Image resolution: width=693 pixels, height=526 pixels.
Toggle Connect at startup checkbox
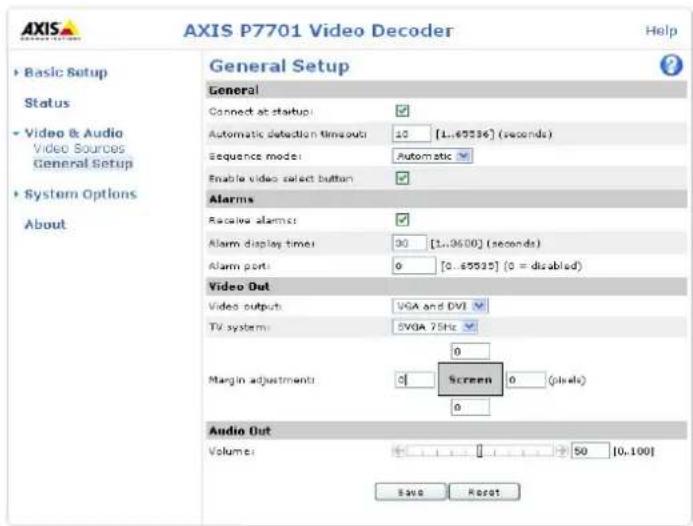(x=402, y=111)
